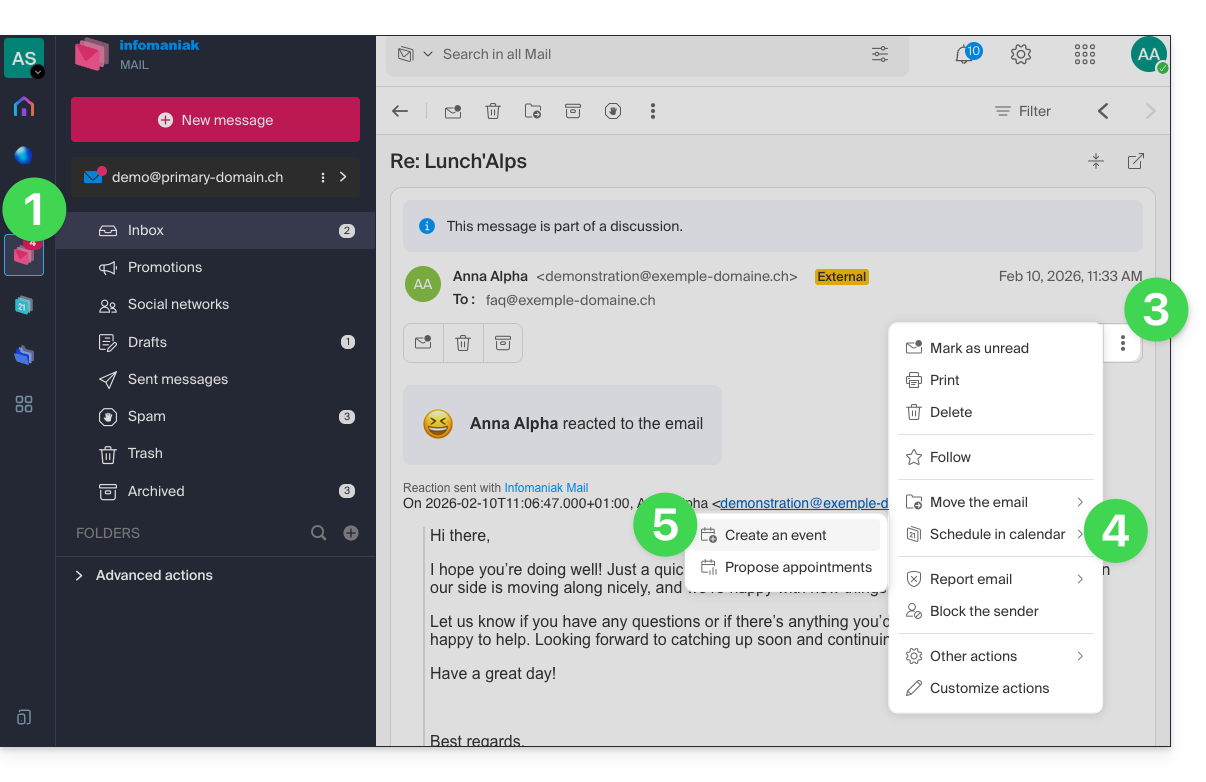
Task: Open the apps grid icon in header
Action: [1085, 54]
